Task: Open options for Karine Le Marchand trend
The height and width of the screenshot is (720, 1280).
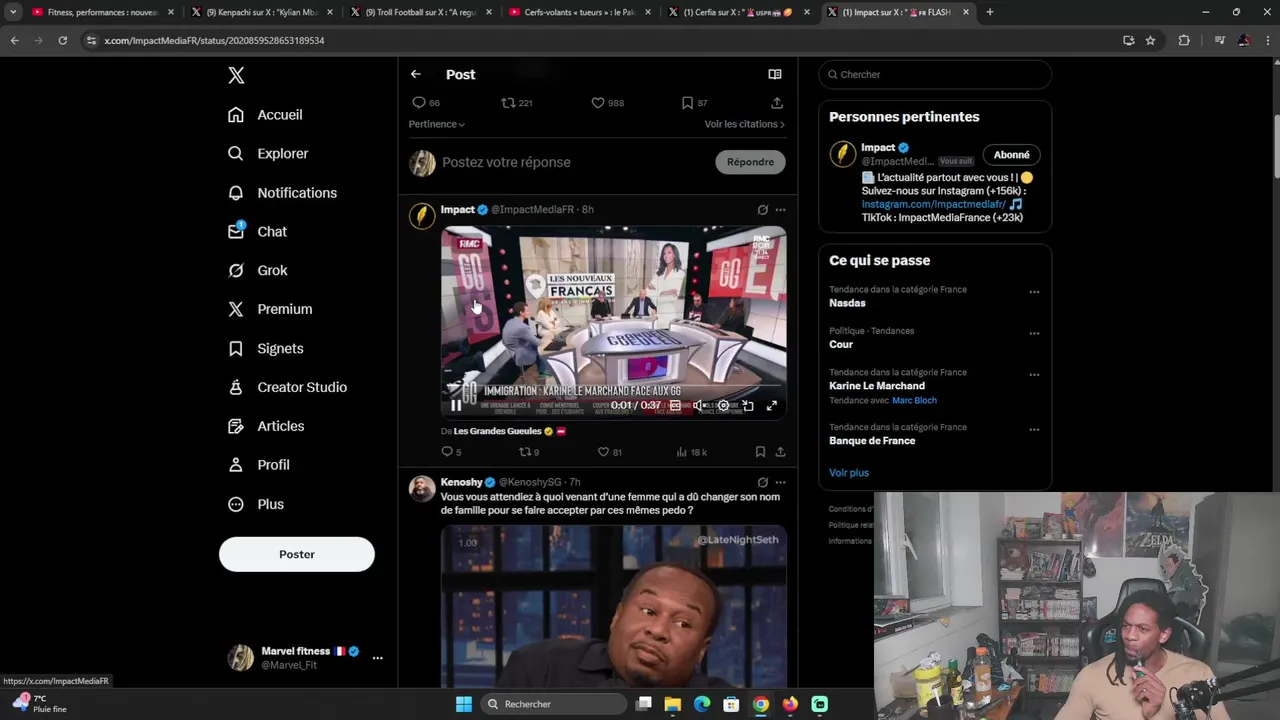Action: 1034,375
